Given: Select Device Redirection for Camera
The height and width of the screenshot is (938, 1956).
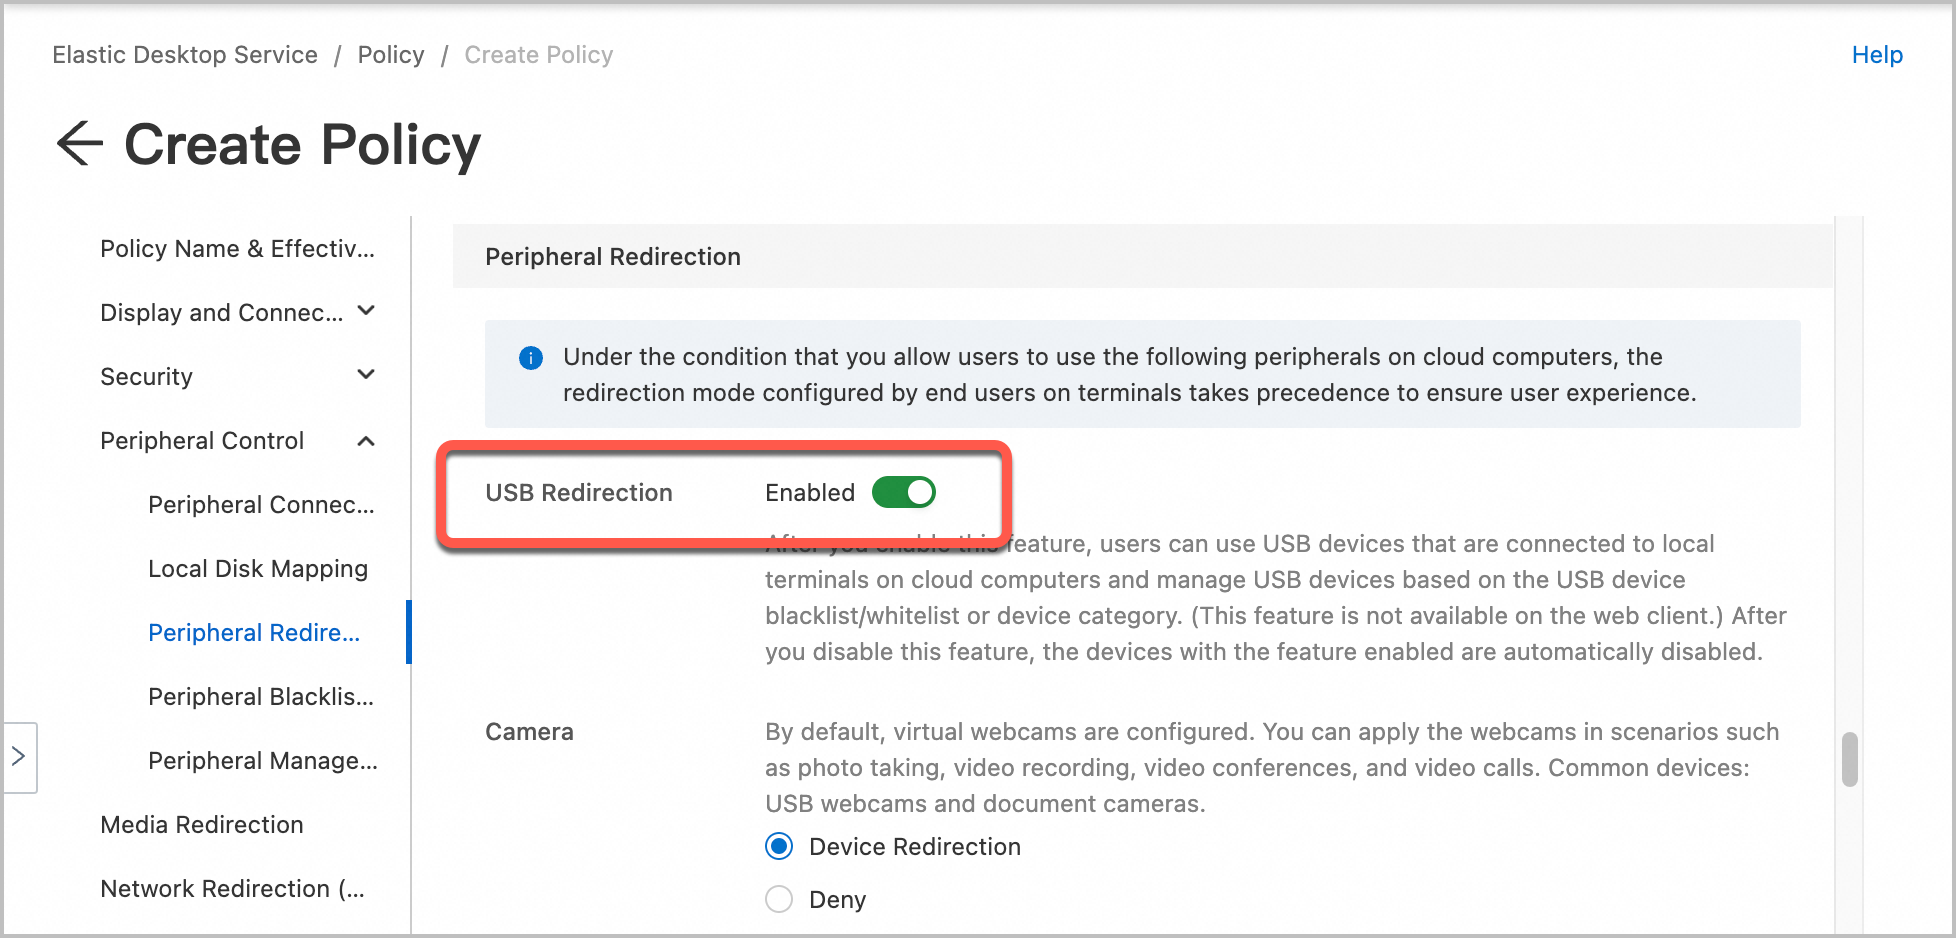Looking at the screenshot, I should [x=778, y=846].
